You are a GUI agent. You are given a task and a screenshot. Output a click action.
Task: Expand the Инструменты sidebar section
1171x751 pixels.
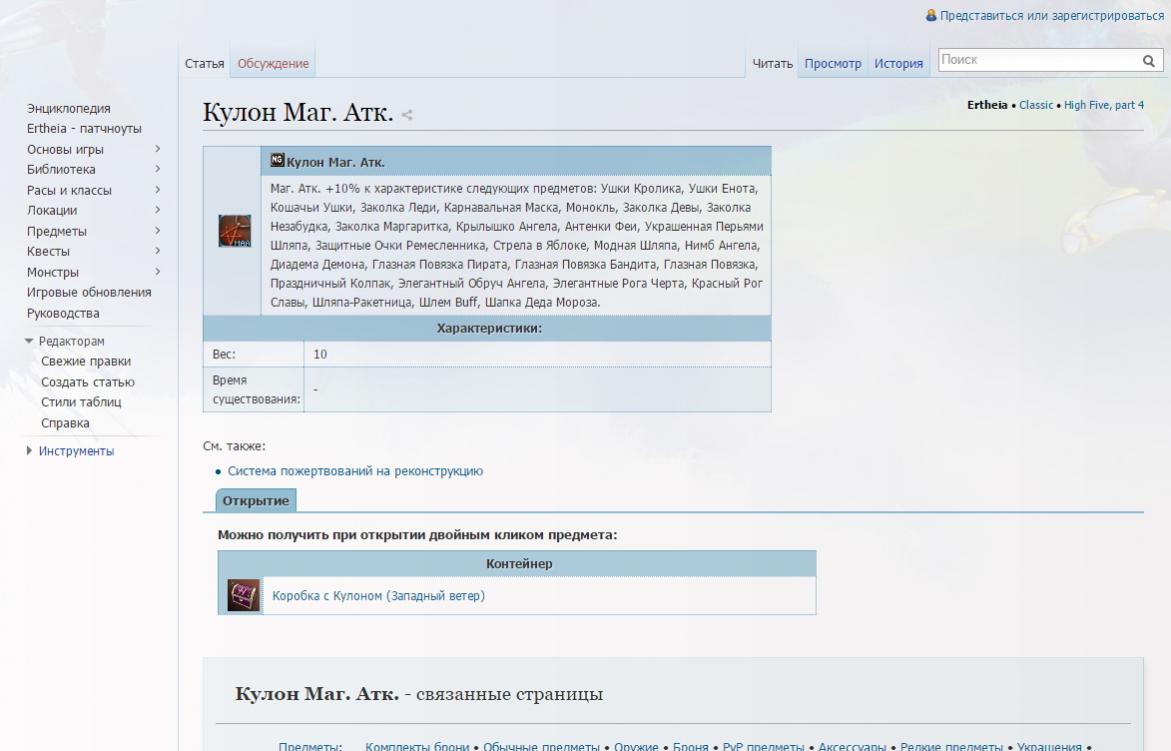(29, 451)
